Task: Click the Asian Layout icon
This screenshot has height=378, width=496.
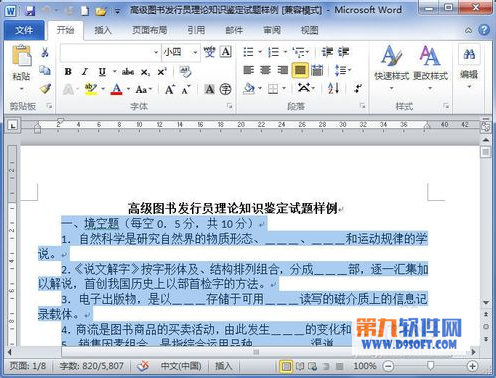Action: [304, 88]
